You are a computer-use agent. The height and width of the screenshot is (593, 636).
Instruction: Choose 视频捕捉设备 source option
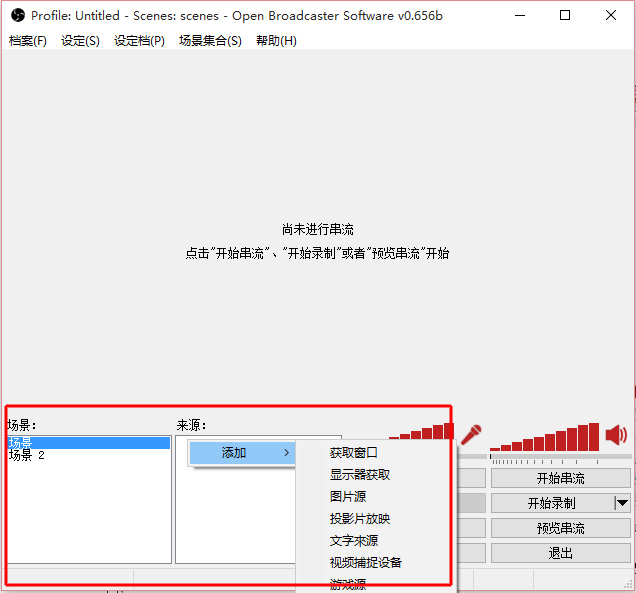pos(366,562)
